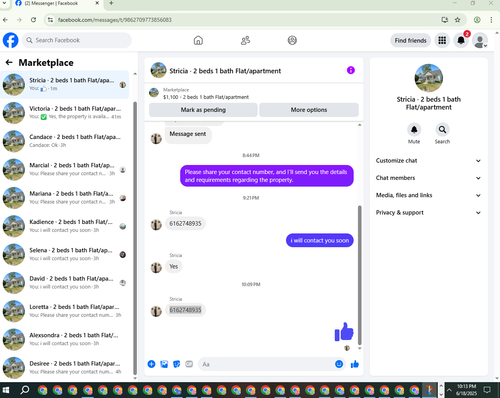Choose a GIF from the composer icon
Image resolution: width=500 pixels, height=398 pixels.
(189, 364)
